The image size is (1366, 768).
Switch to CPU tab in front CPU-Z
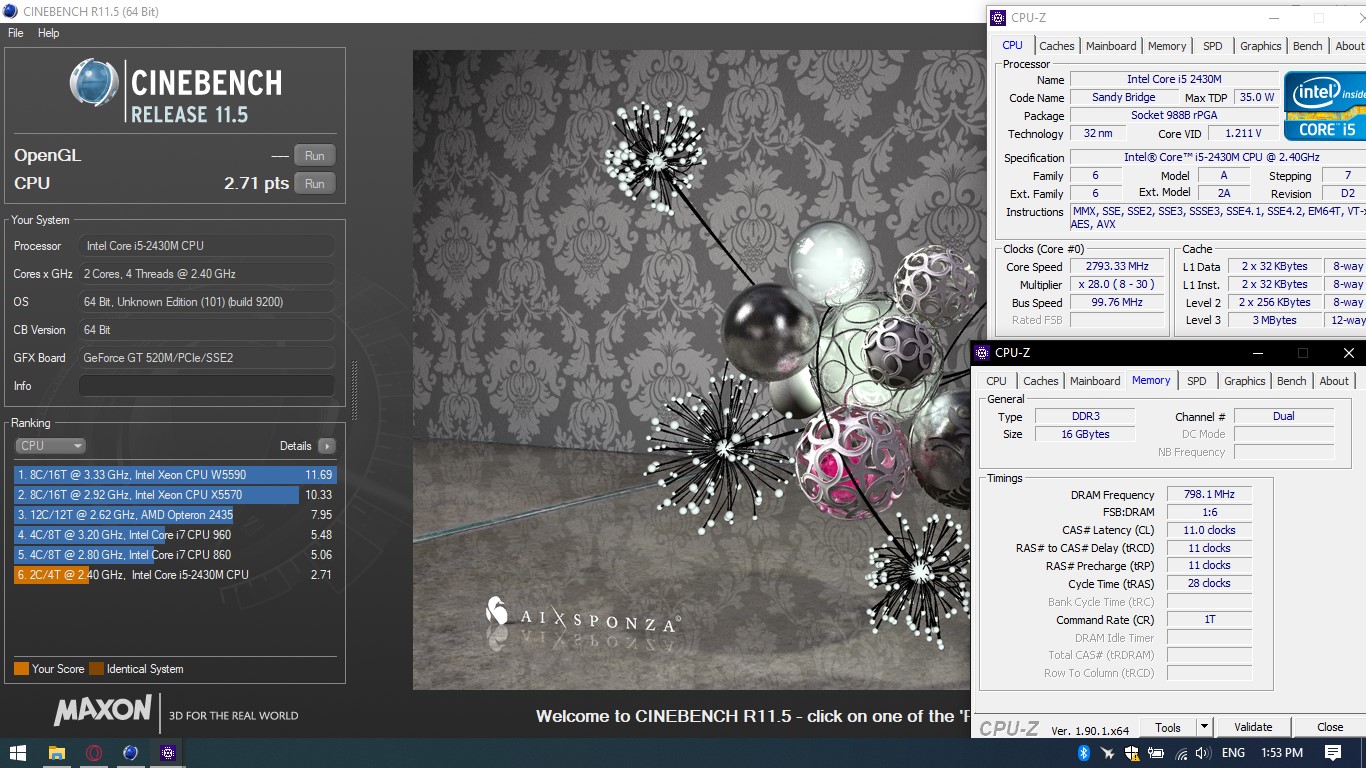click(x=996, y=381)
